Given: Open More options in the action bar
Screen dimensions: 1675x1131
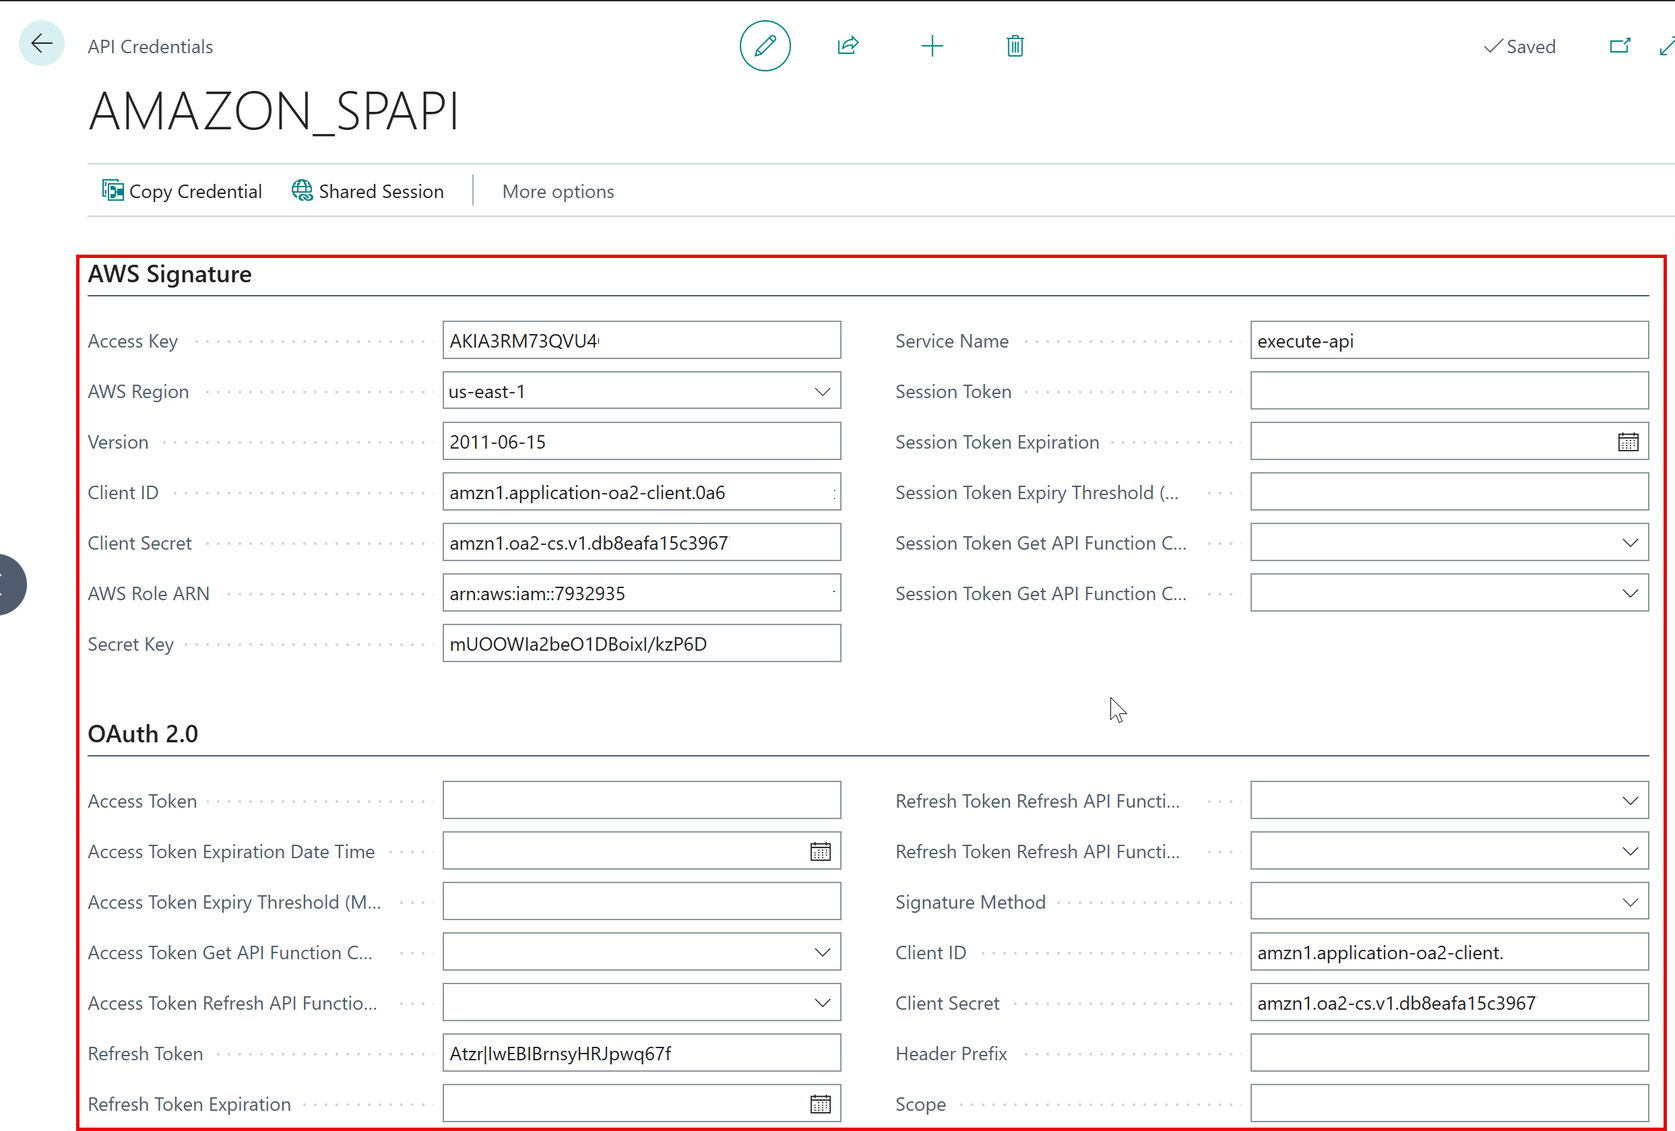Looking at the screenshot, I should [x=558, y=191].
